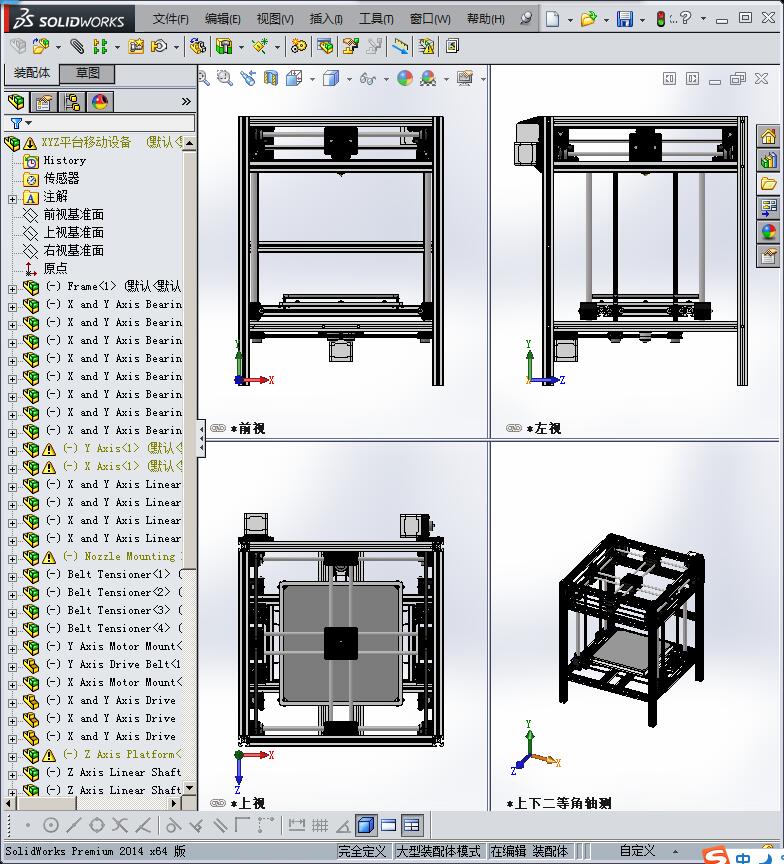
Task: Click the Save disk icon
Action: click(625, 19)
